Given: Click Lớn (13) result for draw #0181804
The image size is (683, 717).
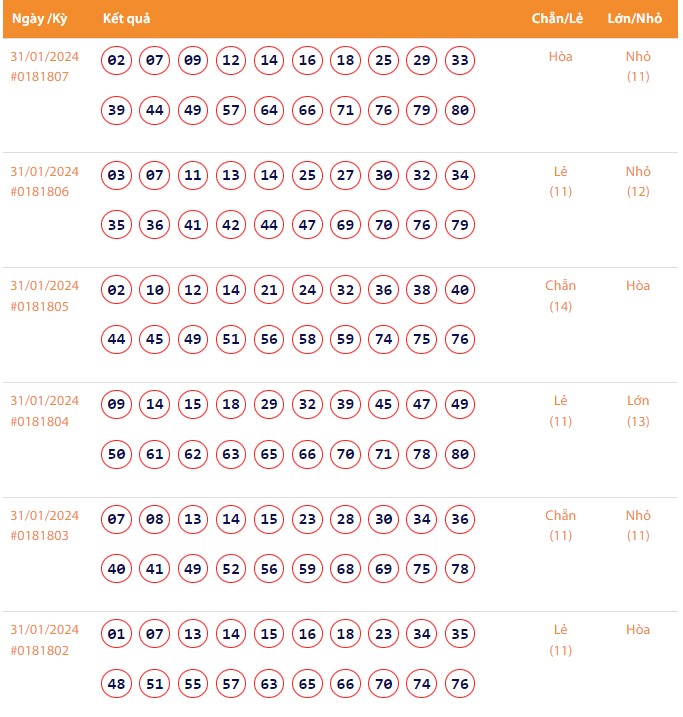Looking at the screenshot, I should (638, 411).
